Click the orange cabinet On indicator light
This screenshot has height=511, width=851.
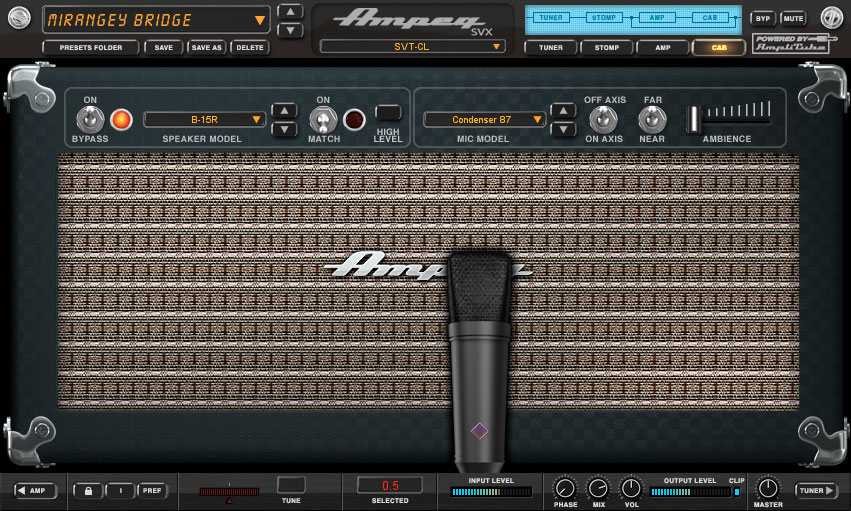[121, 119]
